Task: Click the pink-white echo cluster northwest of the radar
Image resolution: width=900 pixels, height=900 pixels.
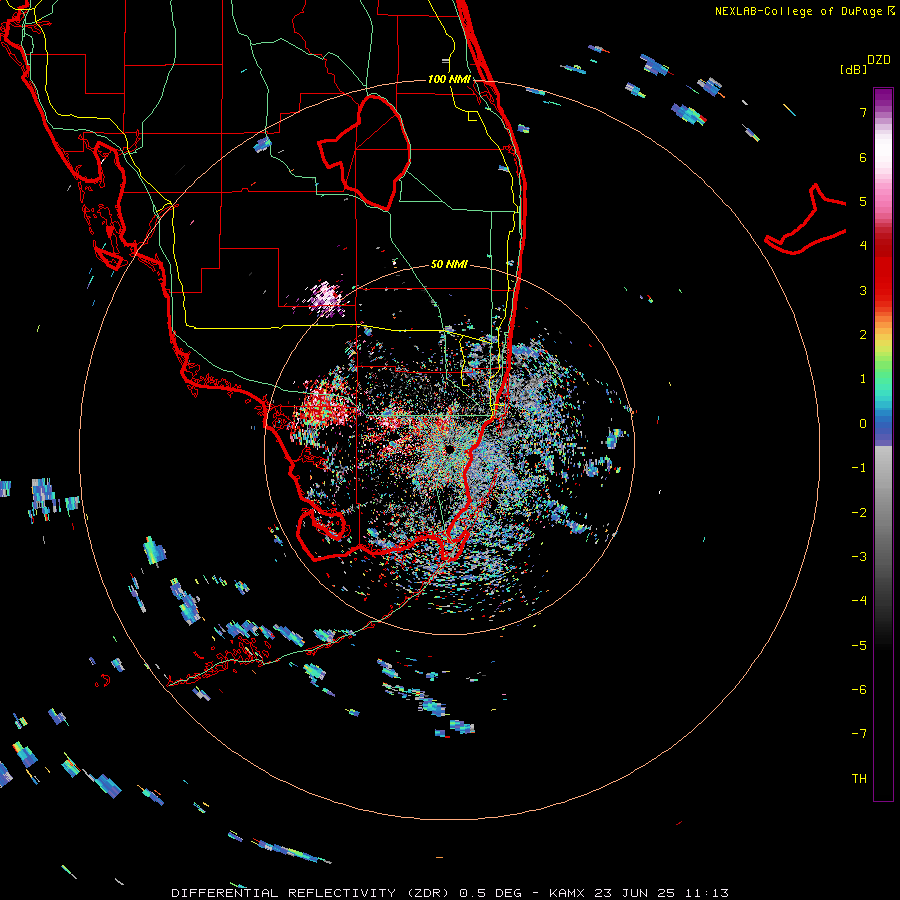Action: pyautogui.click(x=326, y=298)
